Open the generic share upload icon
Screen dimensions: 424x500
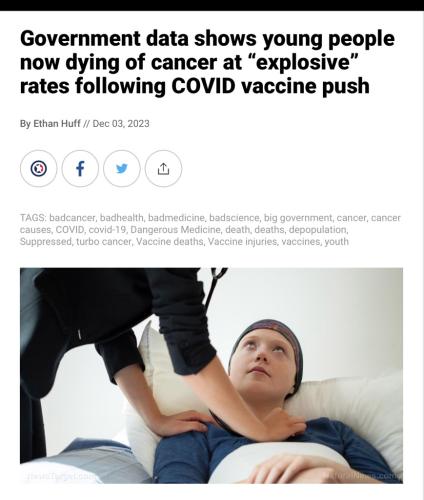pyautogui.click(x=163, y=168)
